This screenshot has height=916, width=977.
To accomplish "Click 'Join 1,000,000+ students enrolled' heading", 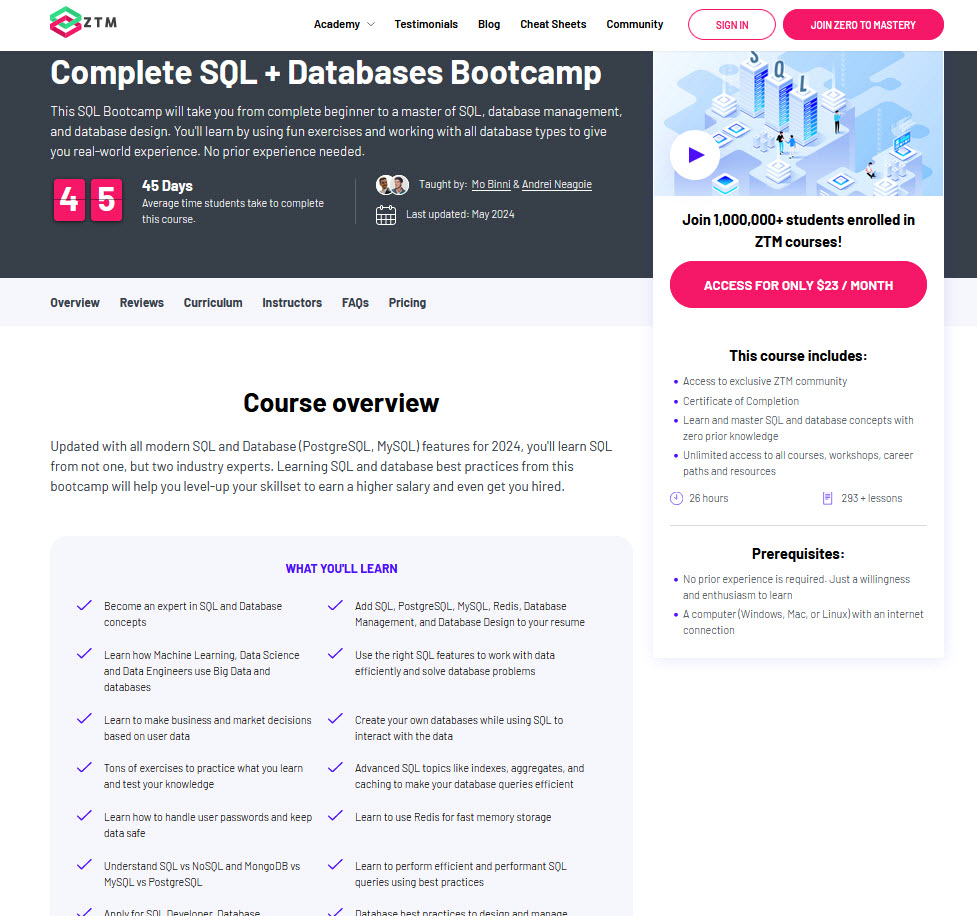I will 798,231.
